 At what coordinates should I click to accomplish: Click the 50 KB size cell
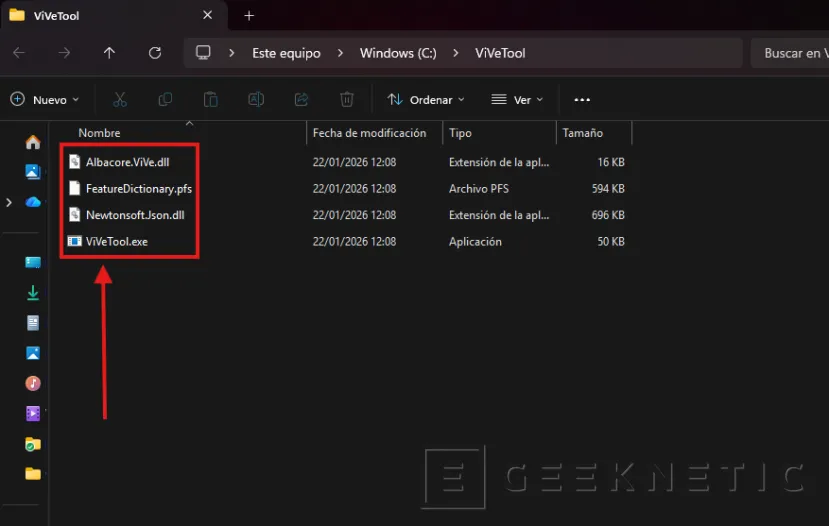click(611, 242)
